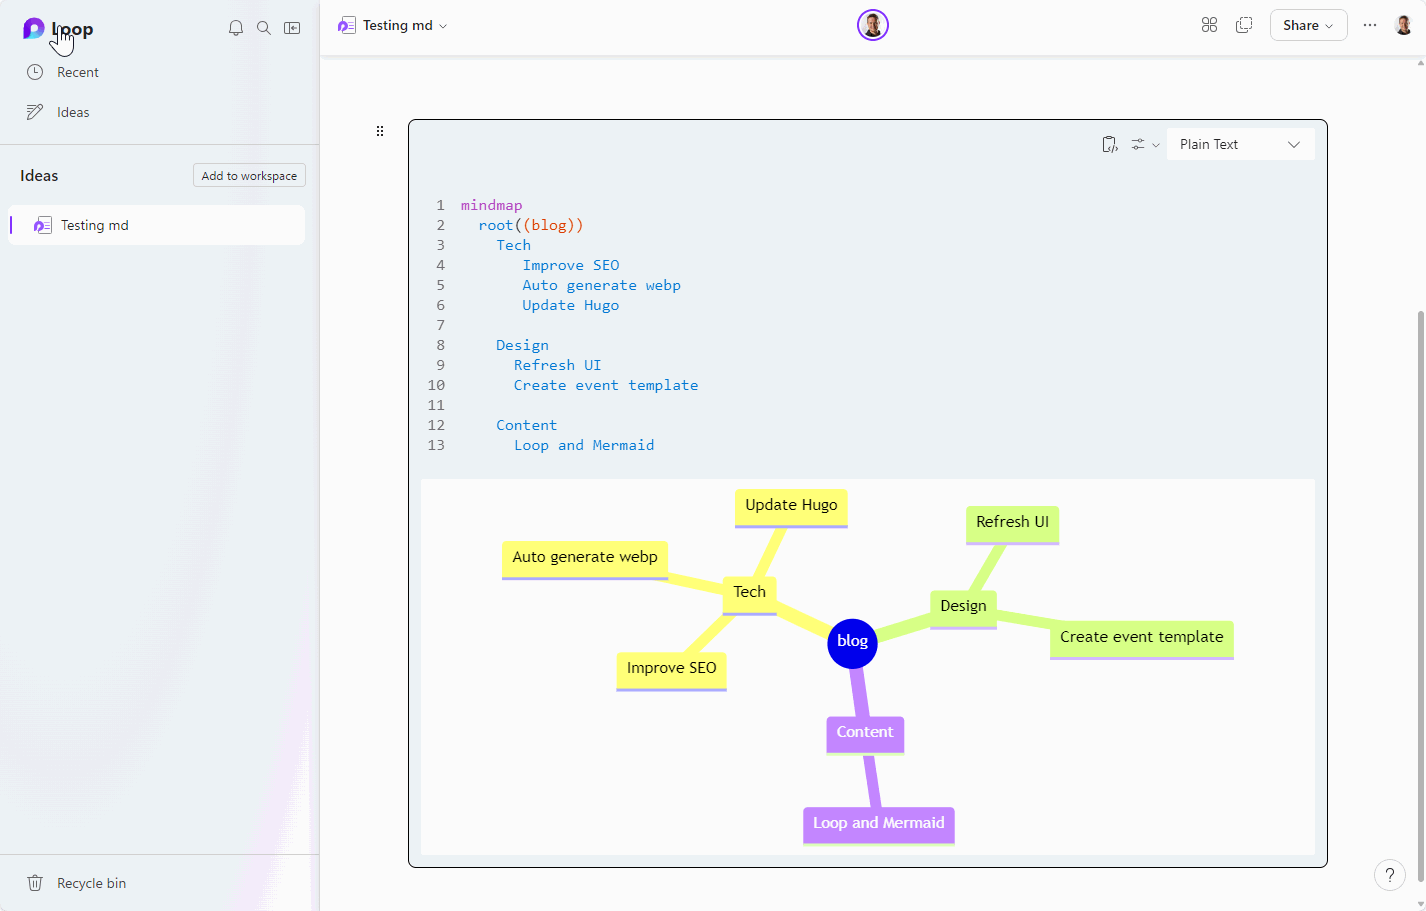This screenshot has height=911, width=1426.
Task: Click code line 'Auto generate webp'
Action: tap(601, 285)
